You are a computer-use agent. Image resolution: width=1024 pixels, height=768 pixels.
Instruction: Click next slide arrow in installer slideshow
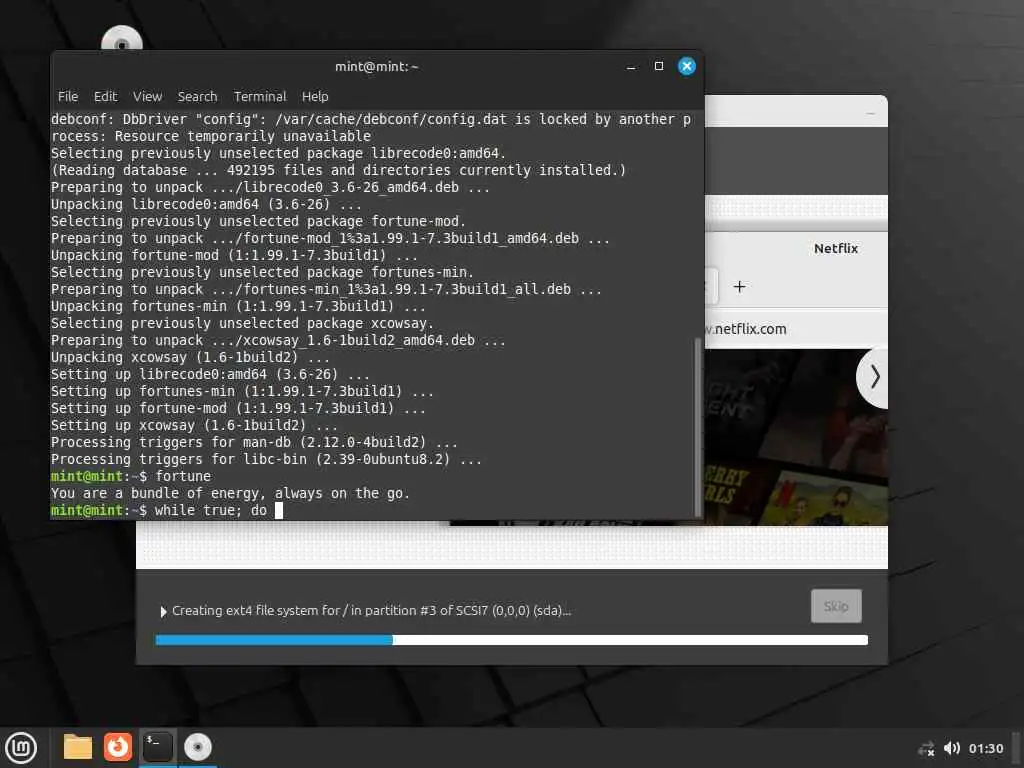pyautogui.click(x=874, y=377)
